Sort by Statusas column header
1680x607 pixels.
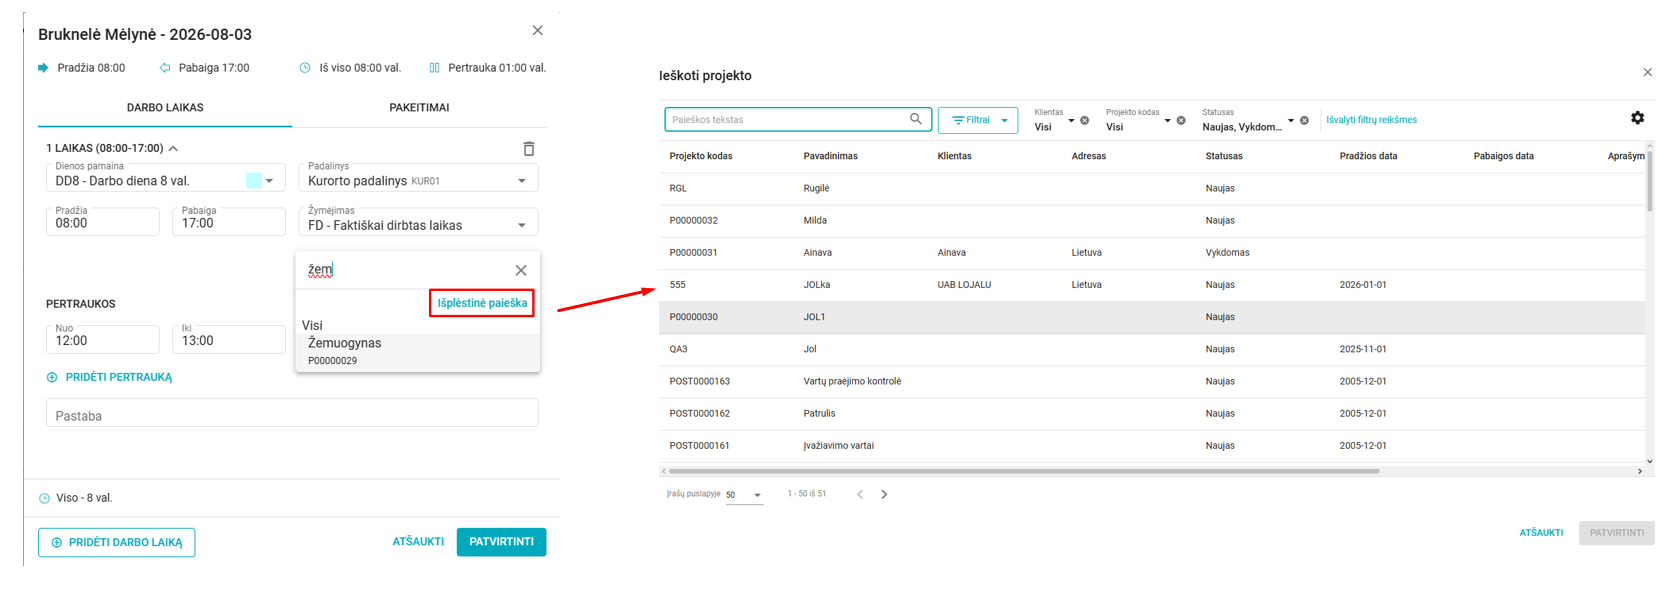coord(1224,156)
